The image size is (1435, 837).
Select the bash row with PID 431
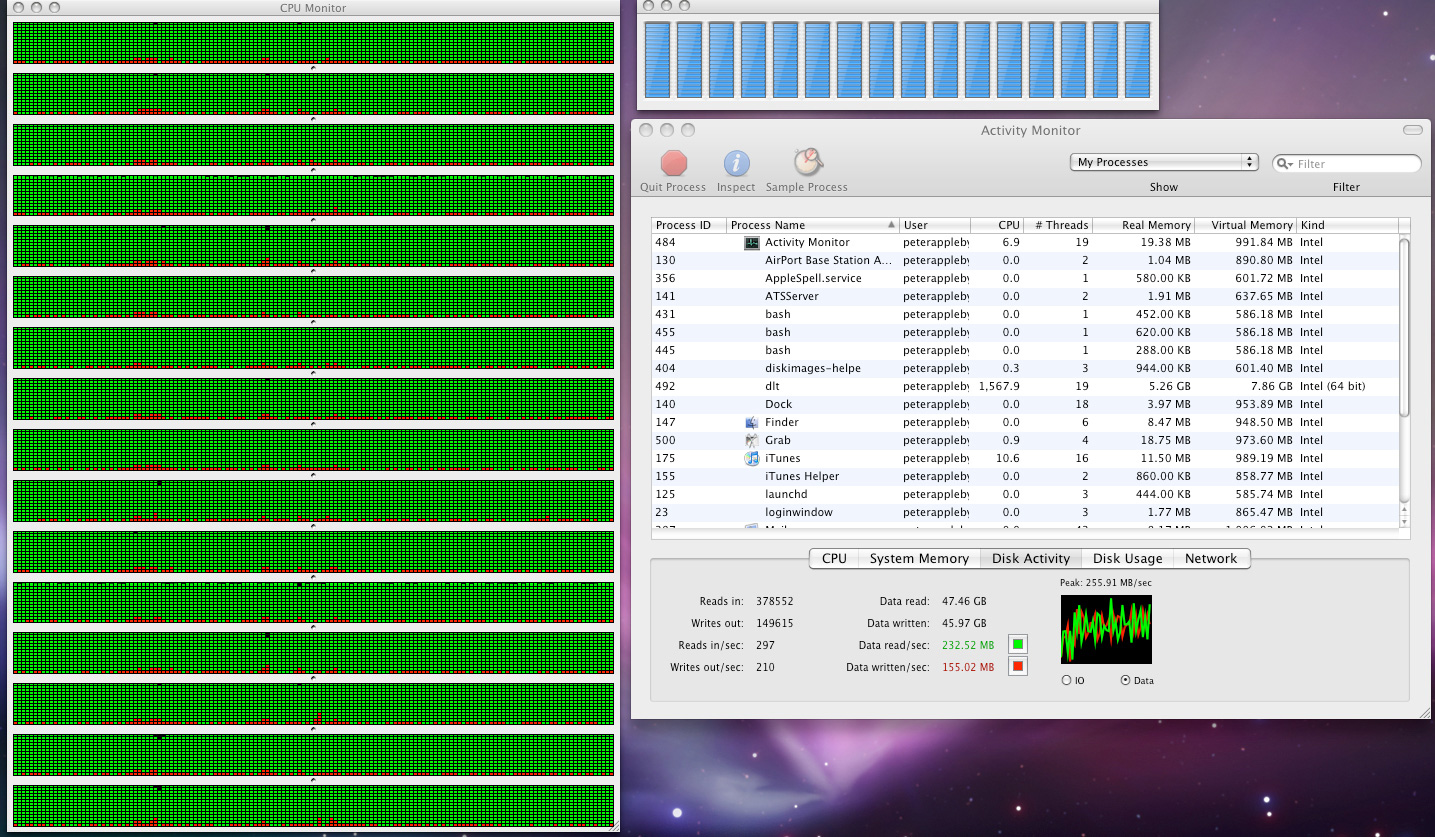(x=1024, y=314)
